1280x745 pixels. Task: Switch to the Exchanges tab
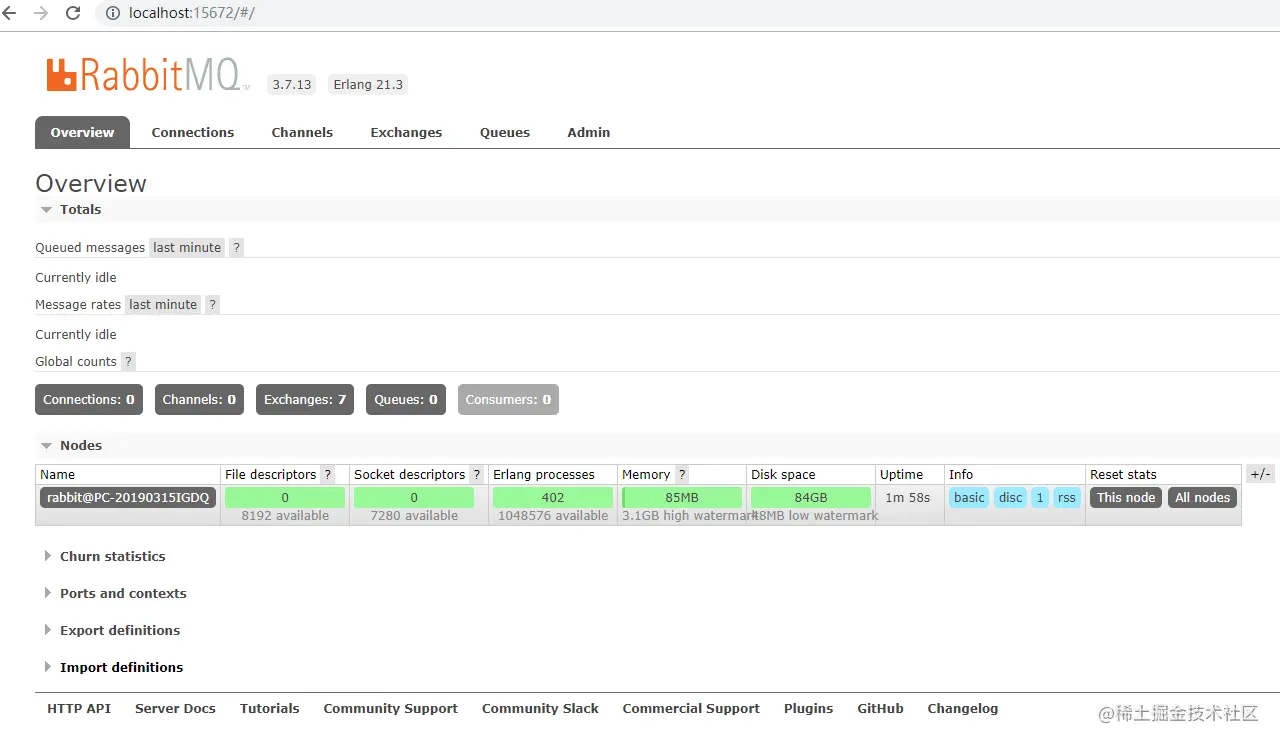click(406, 133)
